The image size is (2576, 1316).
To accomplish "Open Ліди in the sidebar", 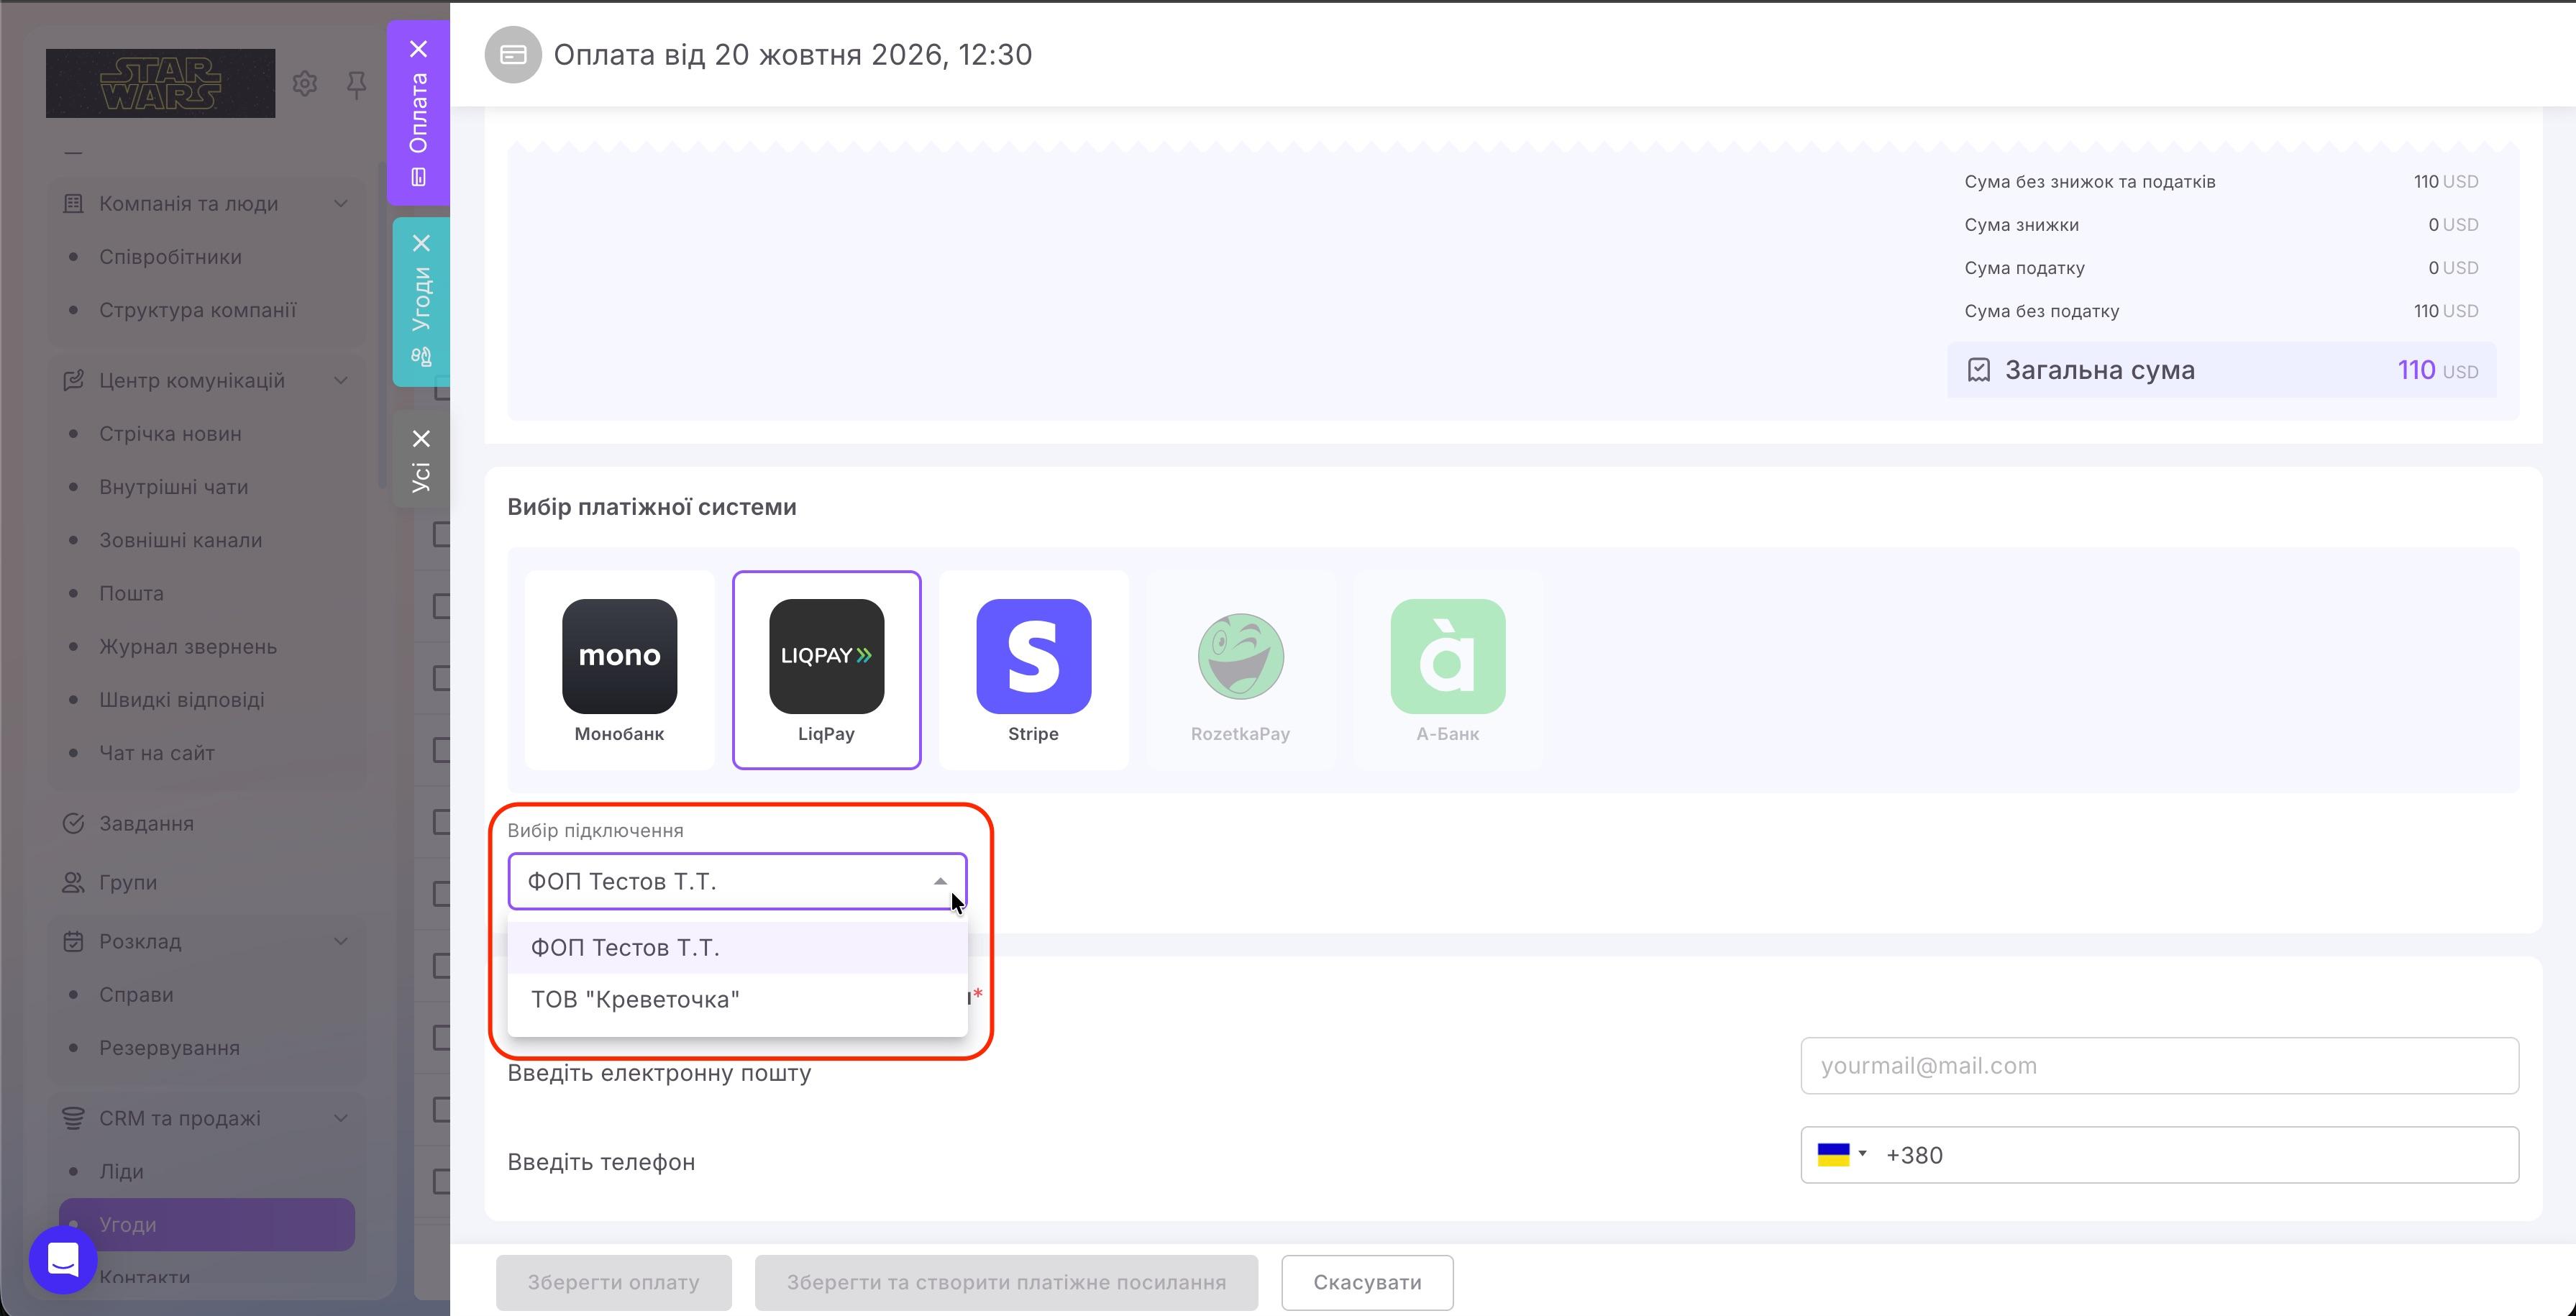I will [121, 1171].
